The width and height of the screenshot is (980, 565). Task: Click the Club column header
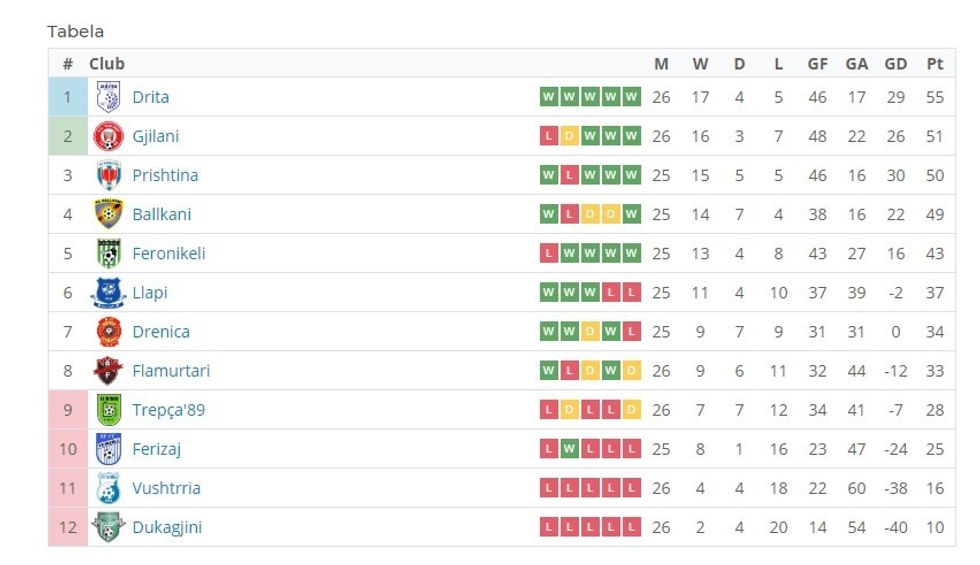(107, 64)
